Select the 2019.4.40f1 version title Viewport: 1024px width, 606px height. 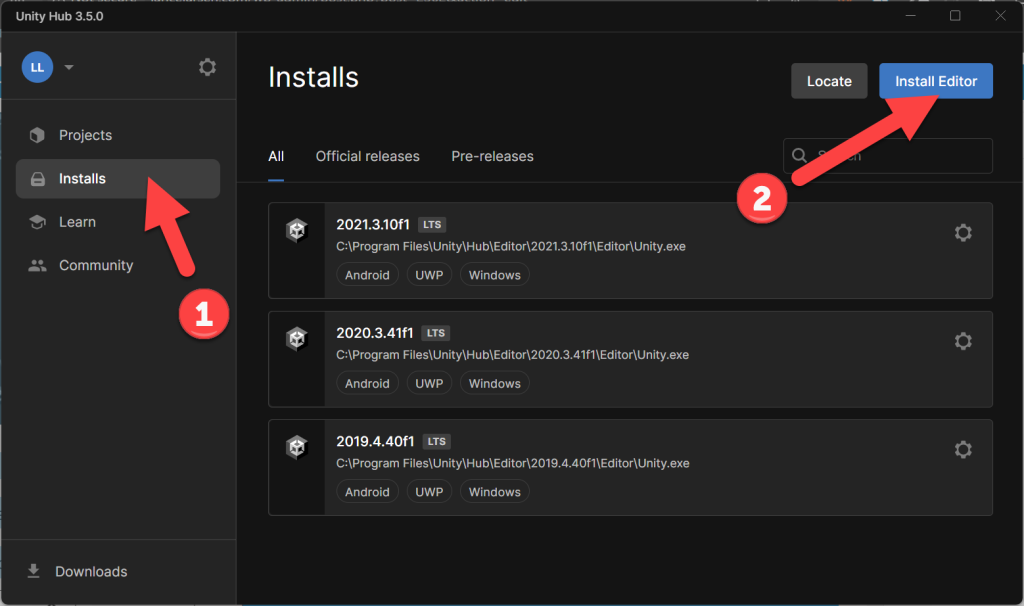point(376,441)
